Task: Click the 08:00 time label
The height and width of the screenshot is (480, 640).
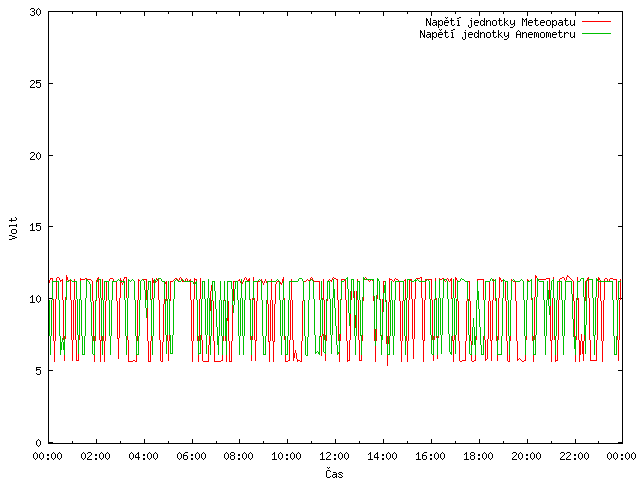Action: 239,456
